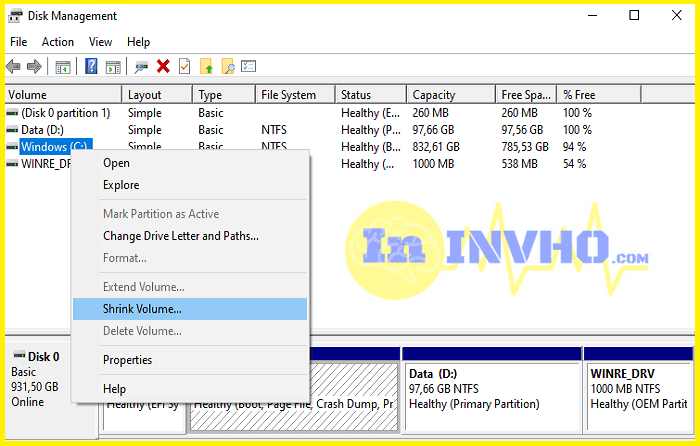
Task: Click the Show/Hide Console Tree icon
Action: click(x=63, y=67)
